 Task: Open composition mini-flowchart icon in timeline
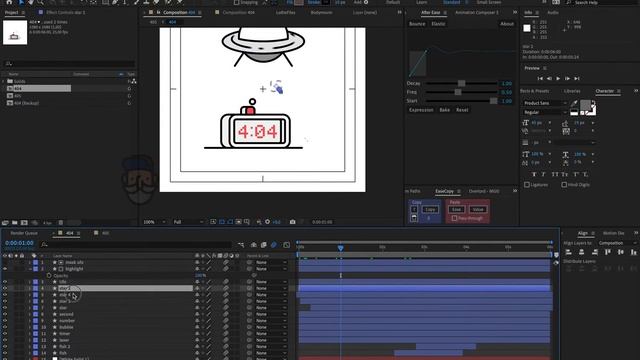241,245
